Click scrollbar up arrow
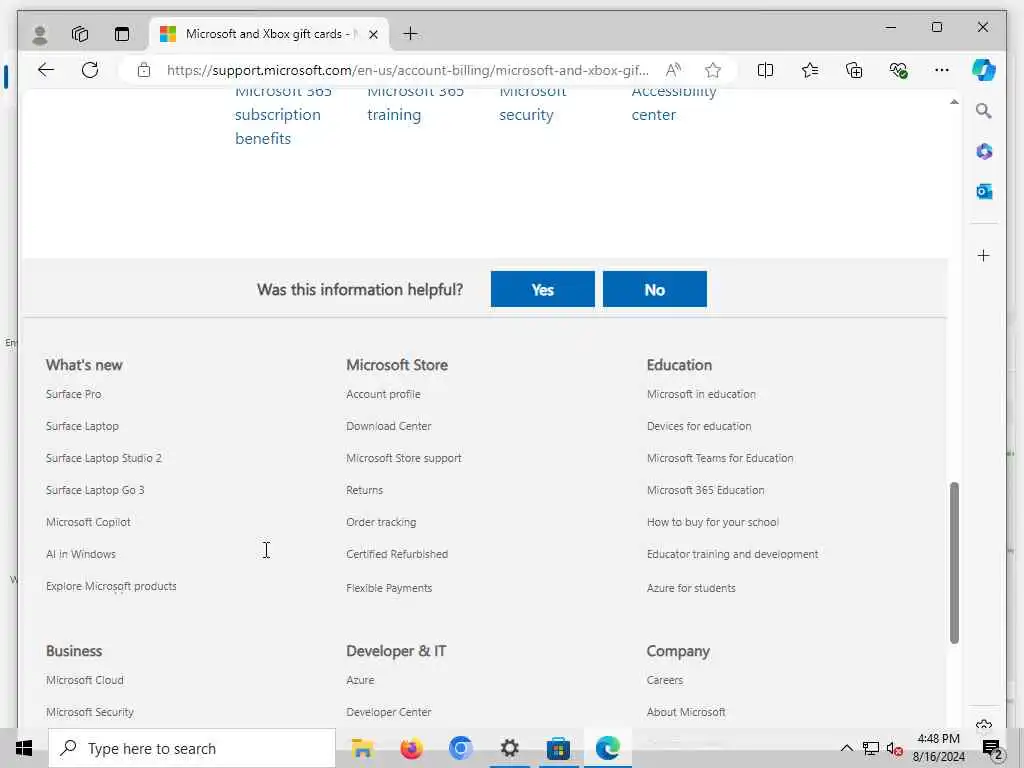Viewport: 1024px width, 768px height. tap(954, 102)
